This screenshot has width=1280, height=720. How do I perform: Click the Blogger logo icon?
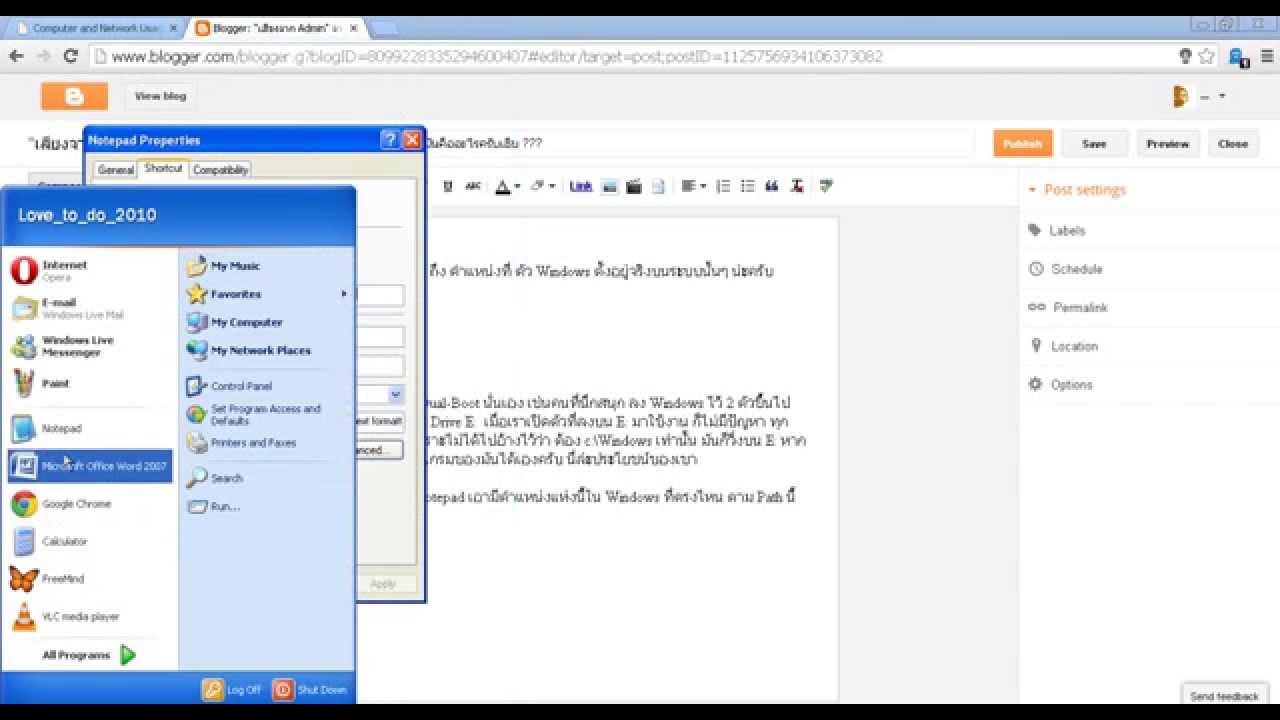pos(74,96)
